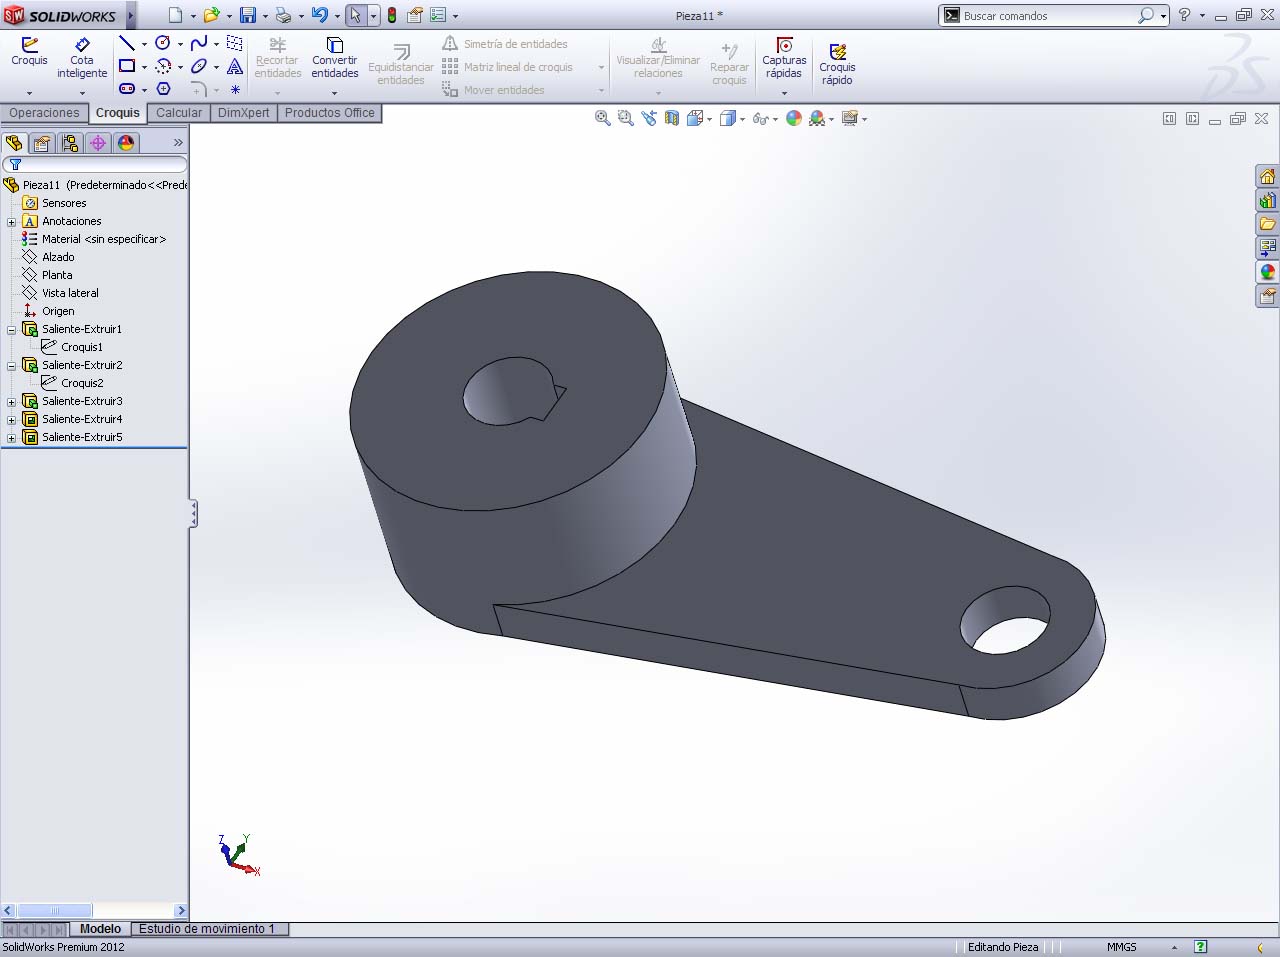The width and height of the screenshot is (1280, 957).
Task: Expand the Anotaciones tree node
Action: pos(12,222)
